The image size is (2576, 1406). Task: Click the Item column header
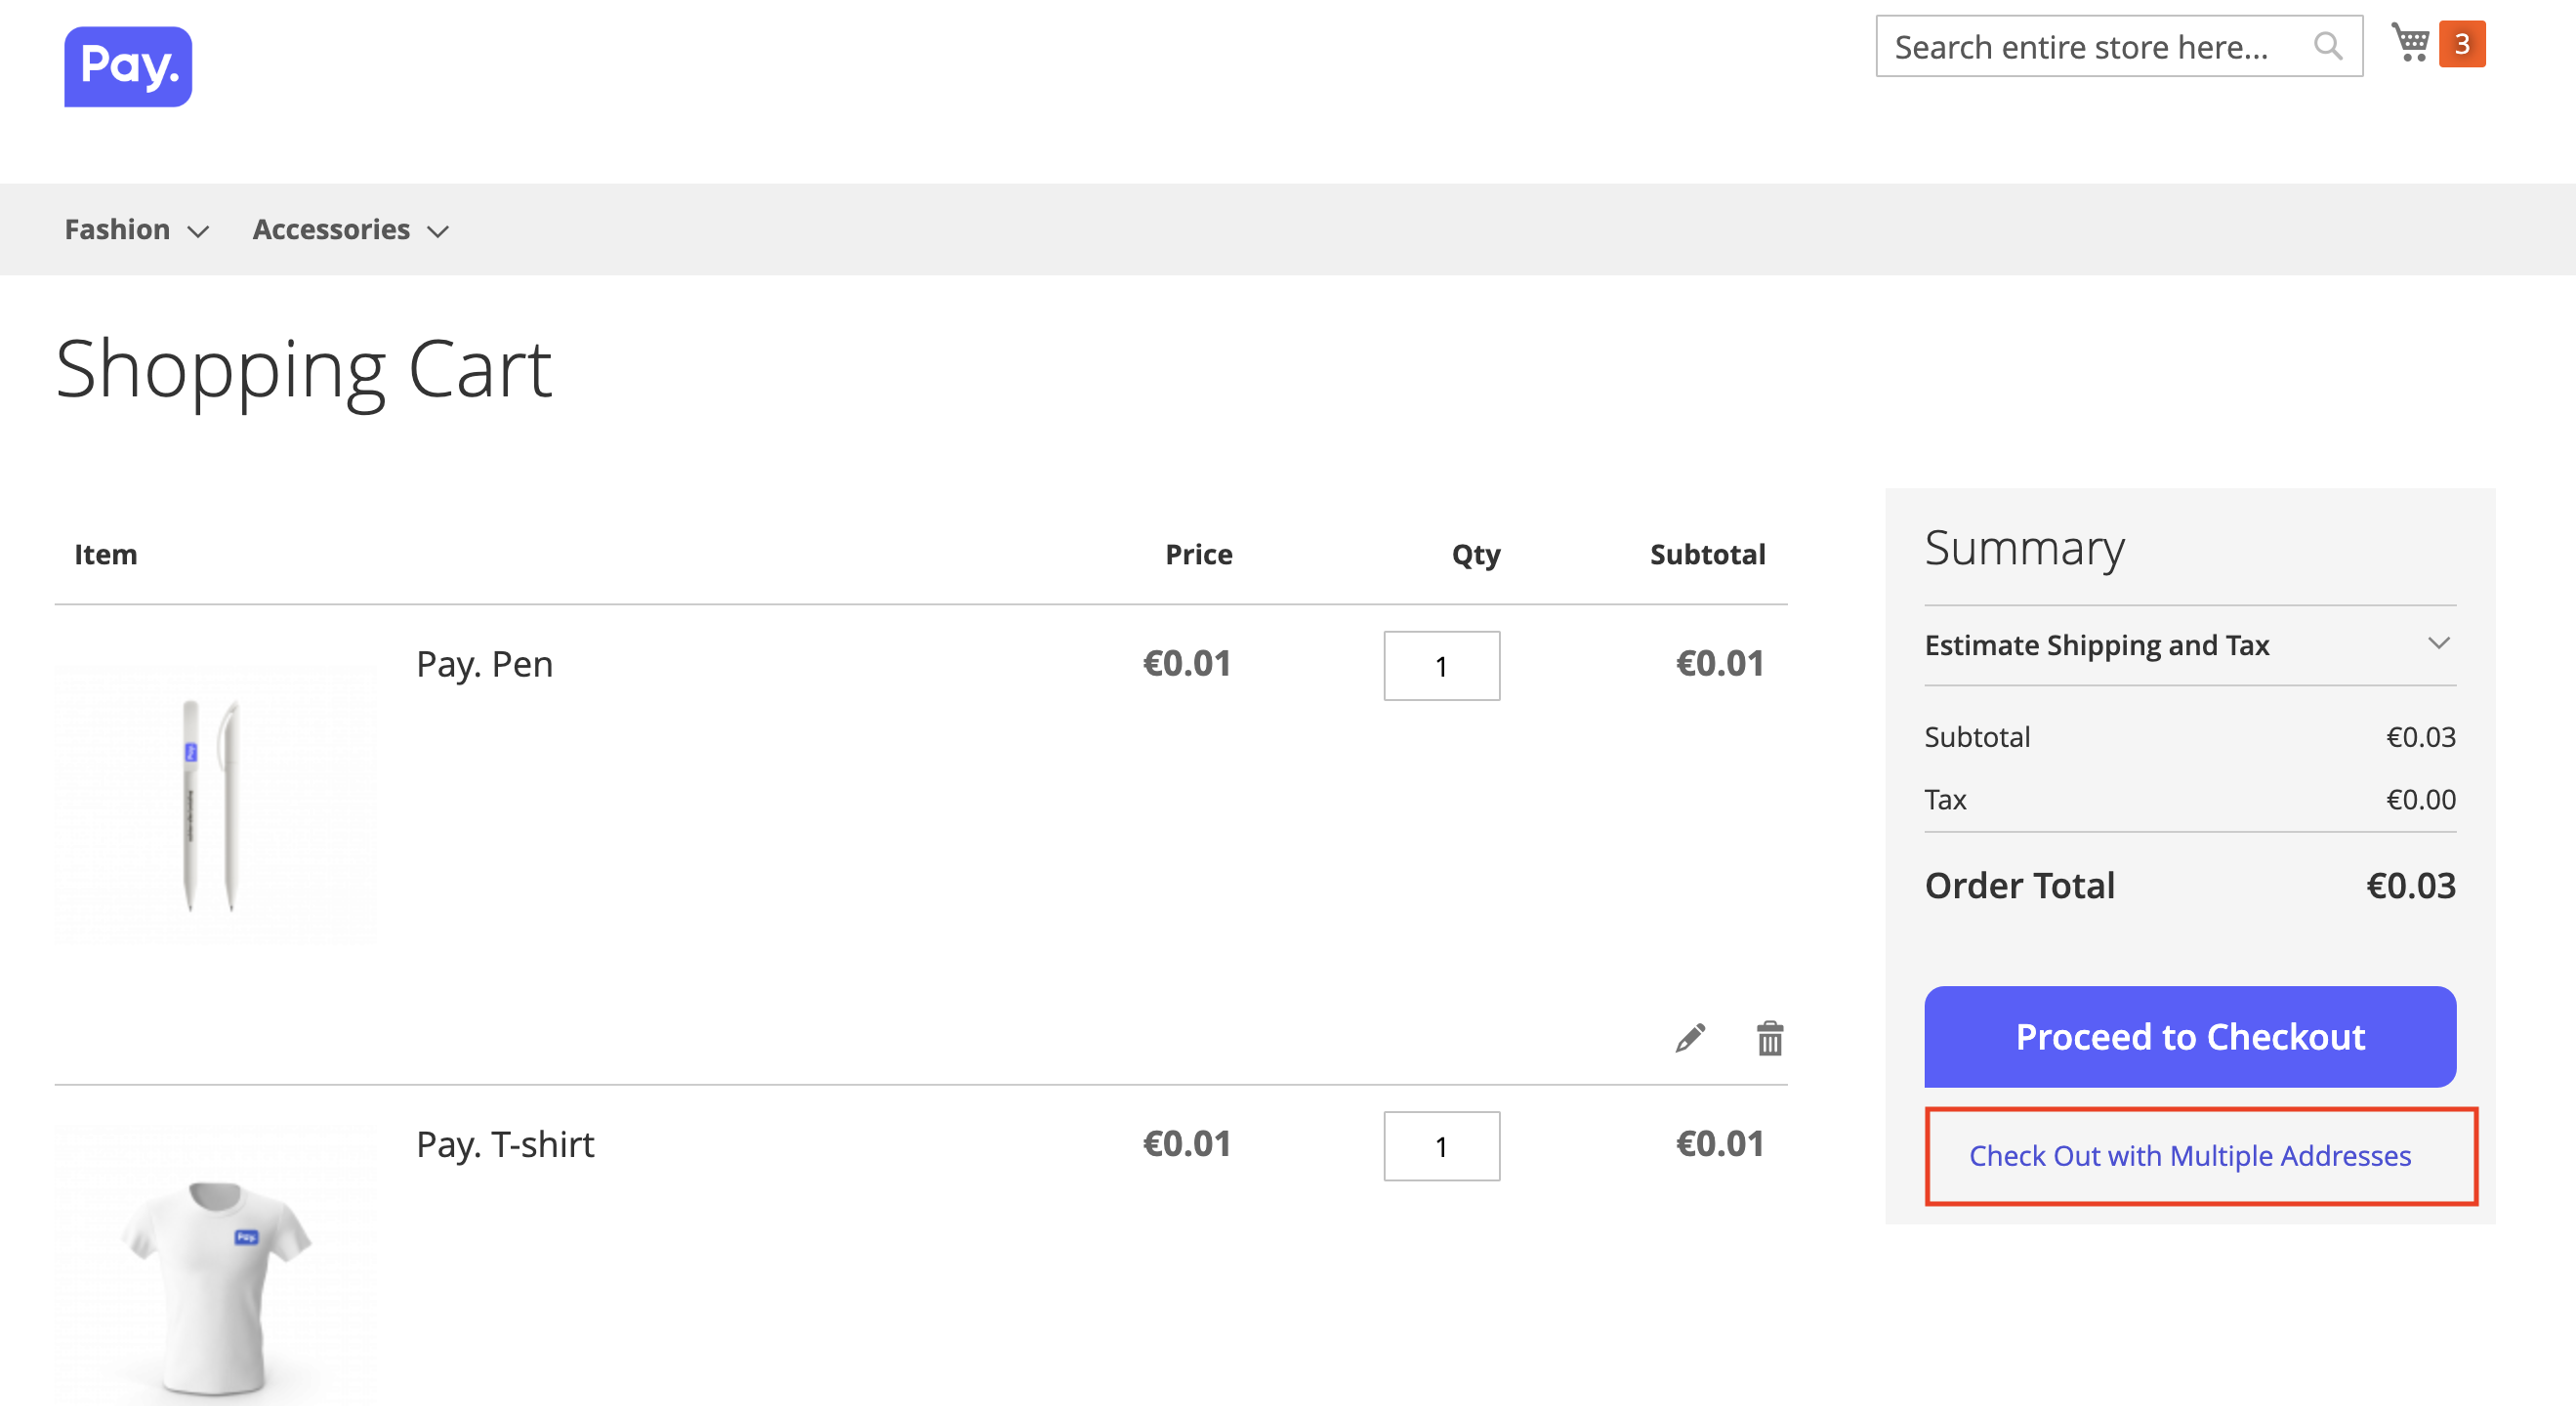(106, 554)
